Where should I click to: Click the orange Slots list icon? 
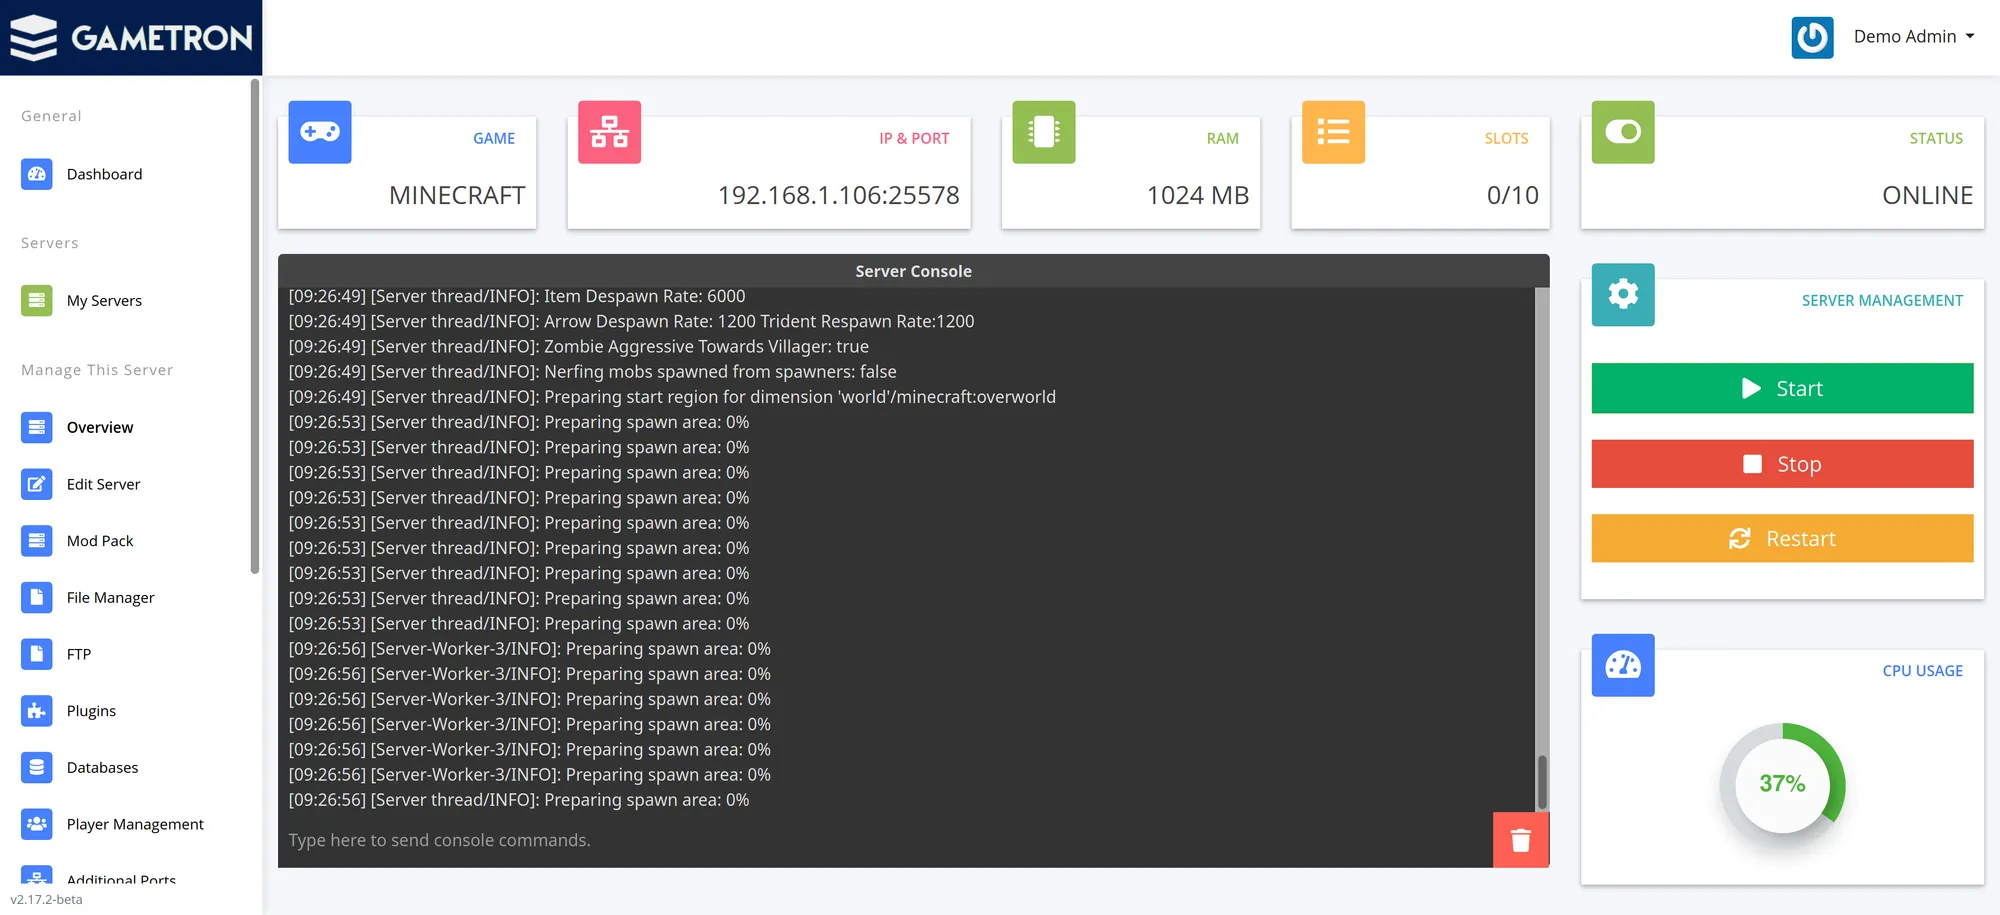[1333, 132]
